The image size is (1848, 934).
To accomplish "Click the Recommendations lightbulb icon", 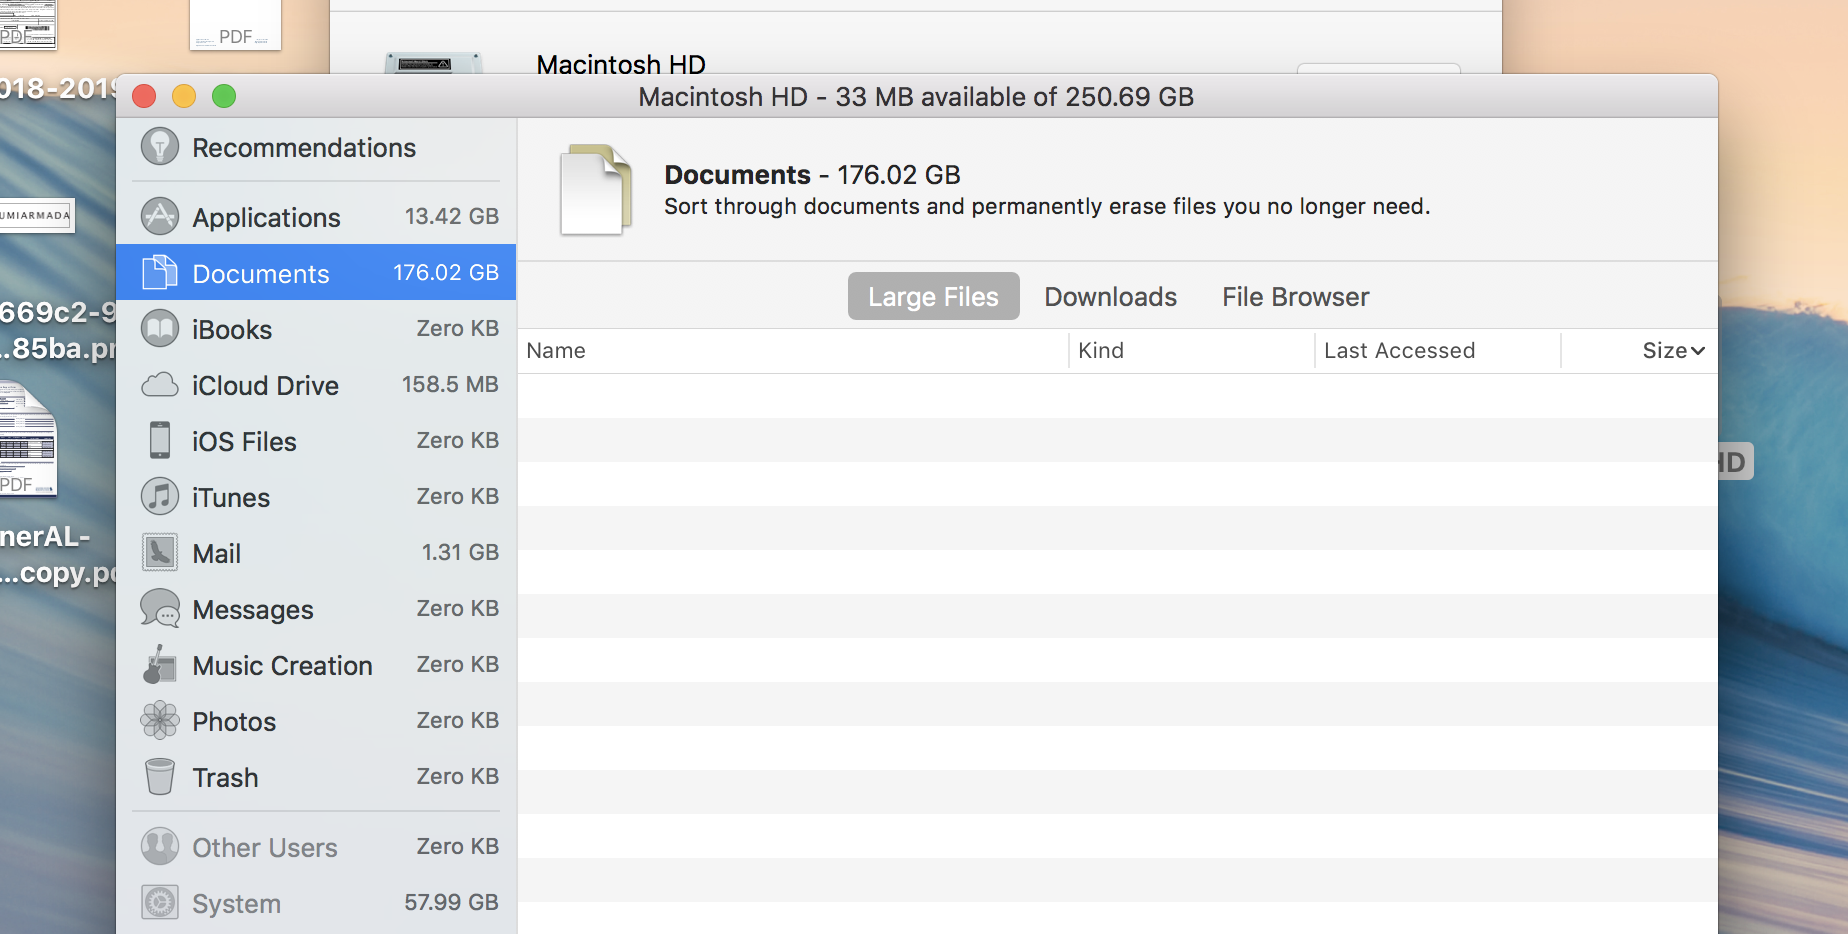I will (160, 147).
